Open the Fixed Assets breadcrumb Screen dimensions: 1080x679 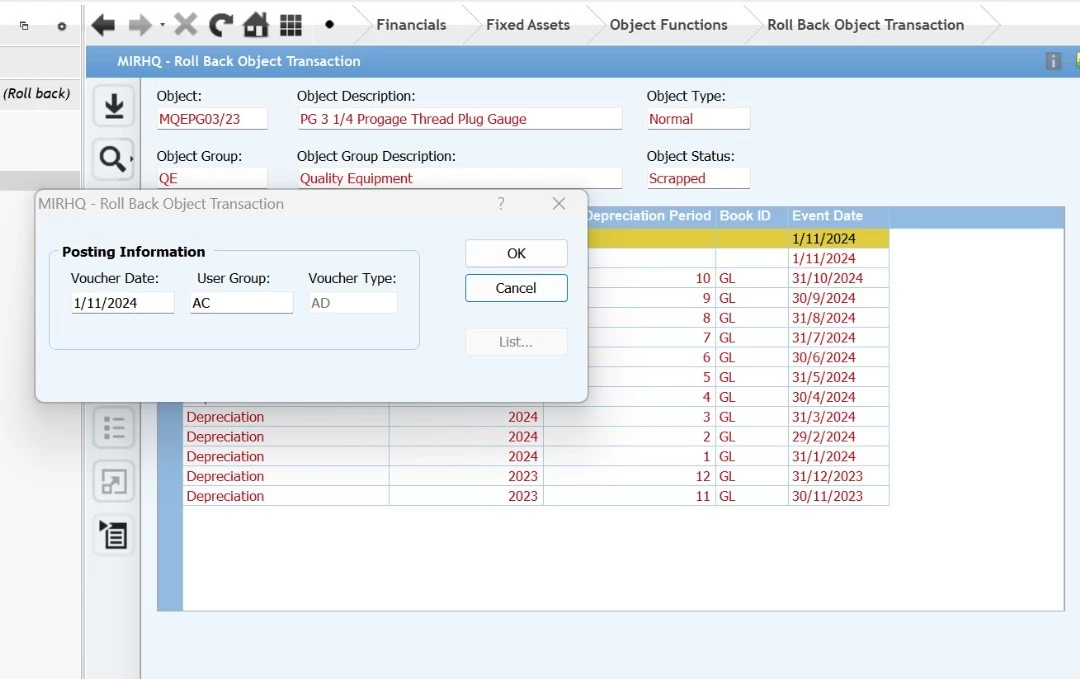528,25
